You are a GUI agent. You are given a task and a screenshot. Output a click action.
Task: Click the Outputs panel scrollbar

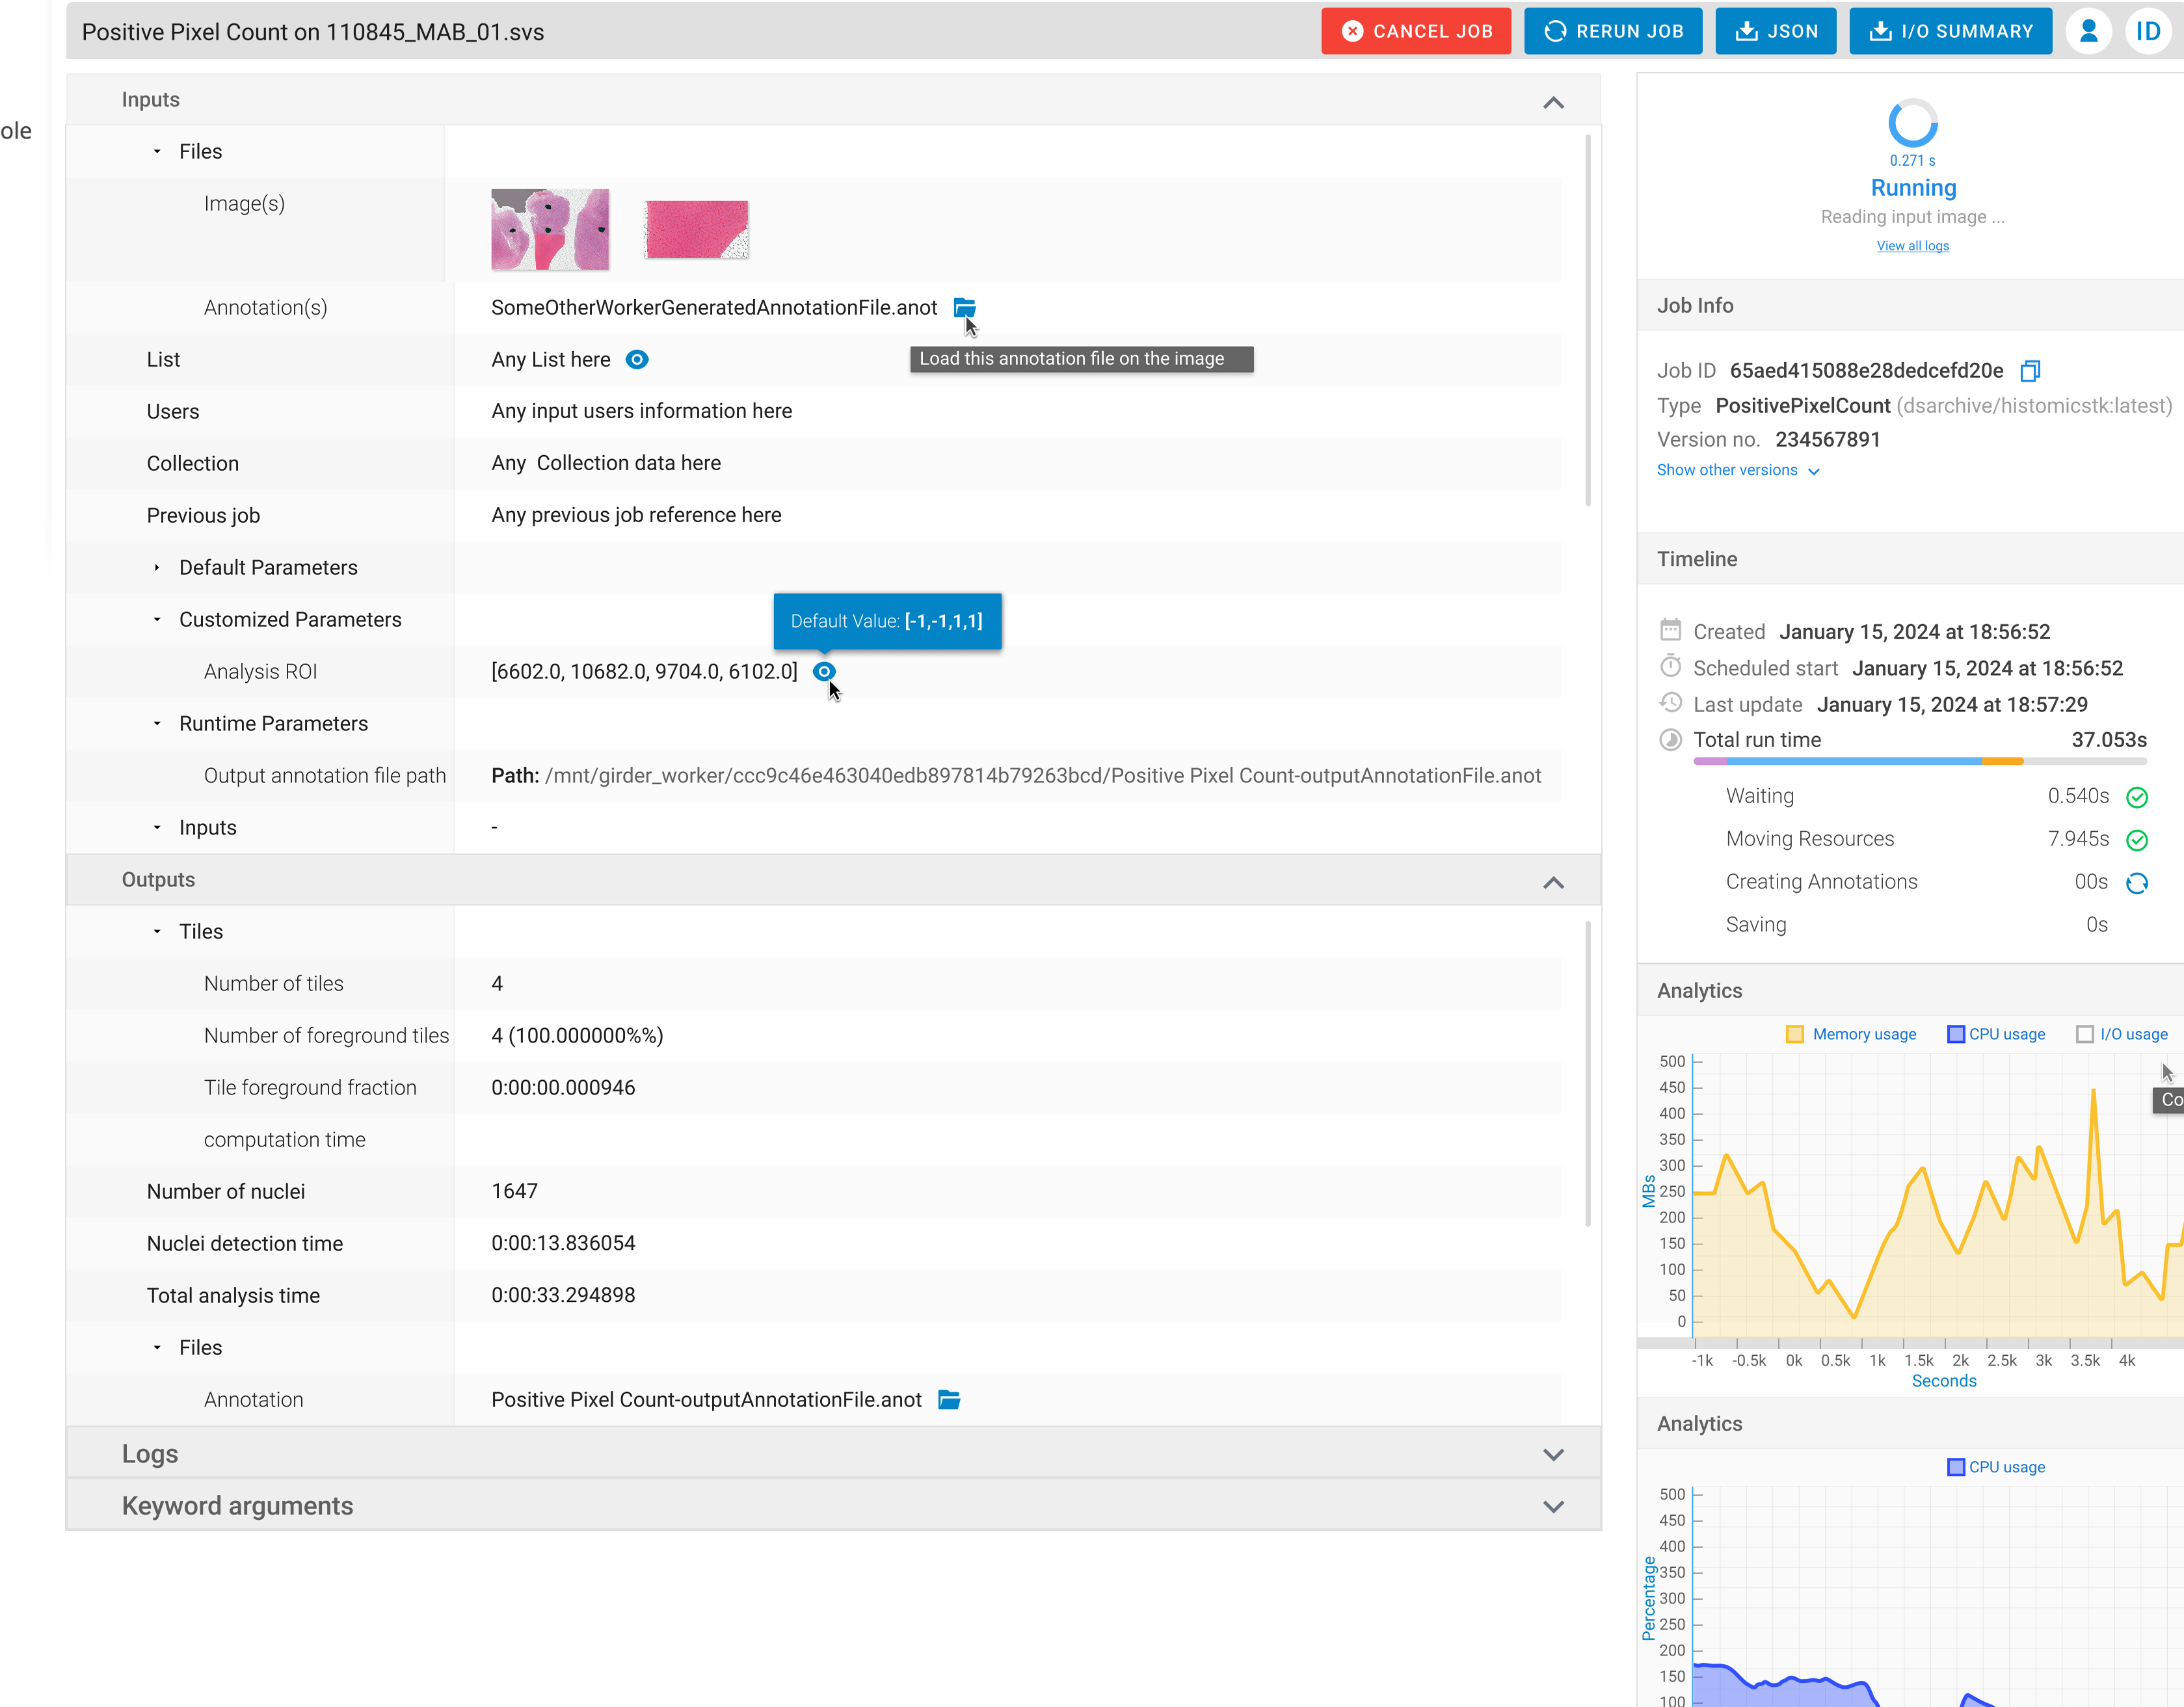pos(1587,1074)
